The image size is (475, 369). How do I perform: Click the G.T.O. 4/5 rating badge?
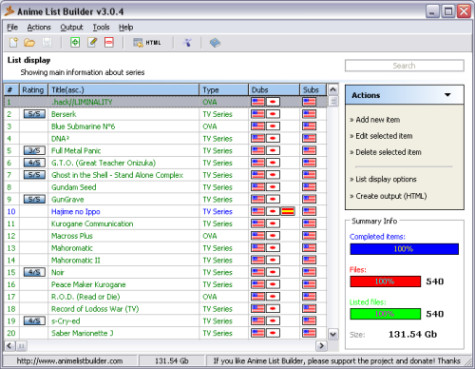[34, 163]
